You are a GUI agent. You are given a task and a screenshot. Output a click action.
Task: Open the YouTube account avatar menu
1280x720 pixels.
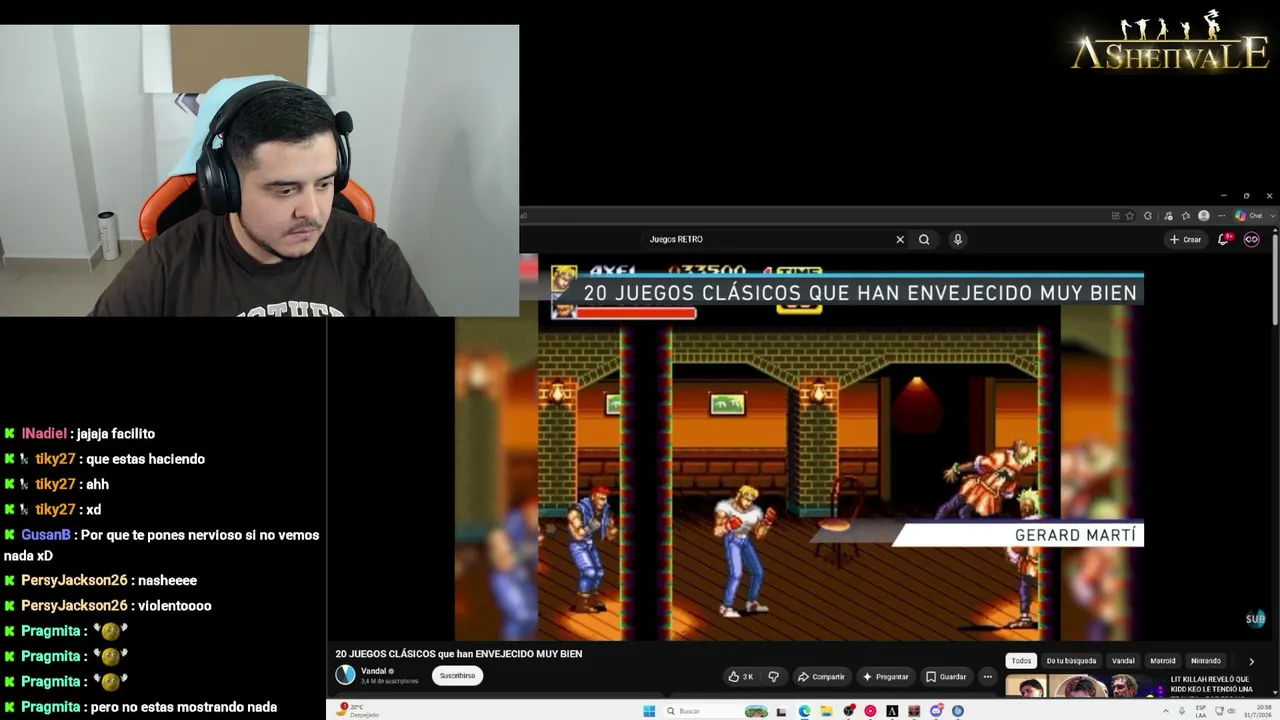pyautogui.click(x=1251, y=239)
